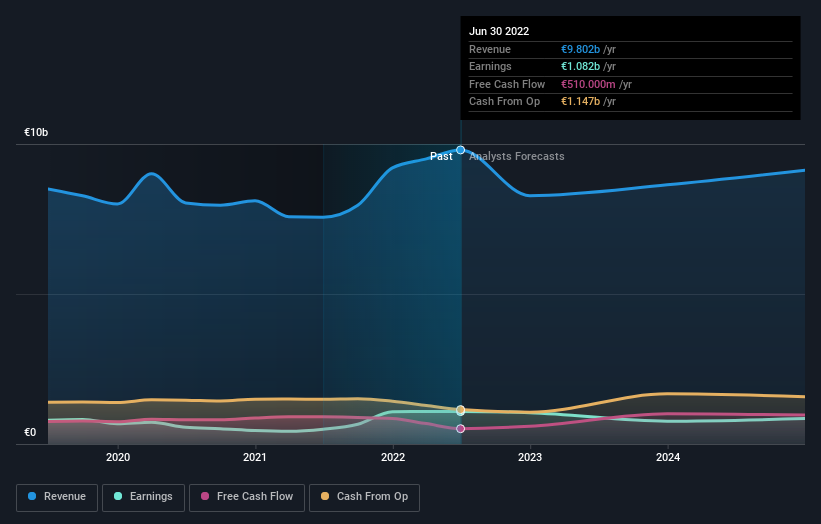Toggle the Earnings legend button
This screenshot has height=524, width=821.
143,497
